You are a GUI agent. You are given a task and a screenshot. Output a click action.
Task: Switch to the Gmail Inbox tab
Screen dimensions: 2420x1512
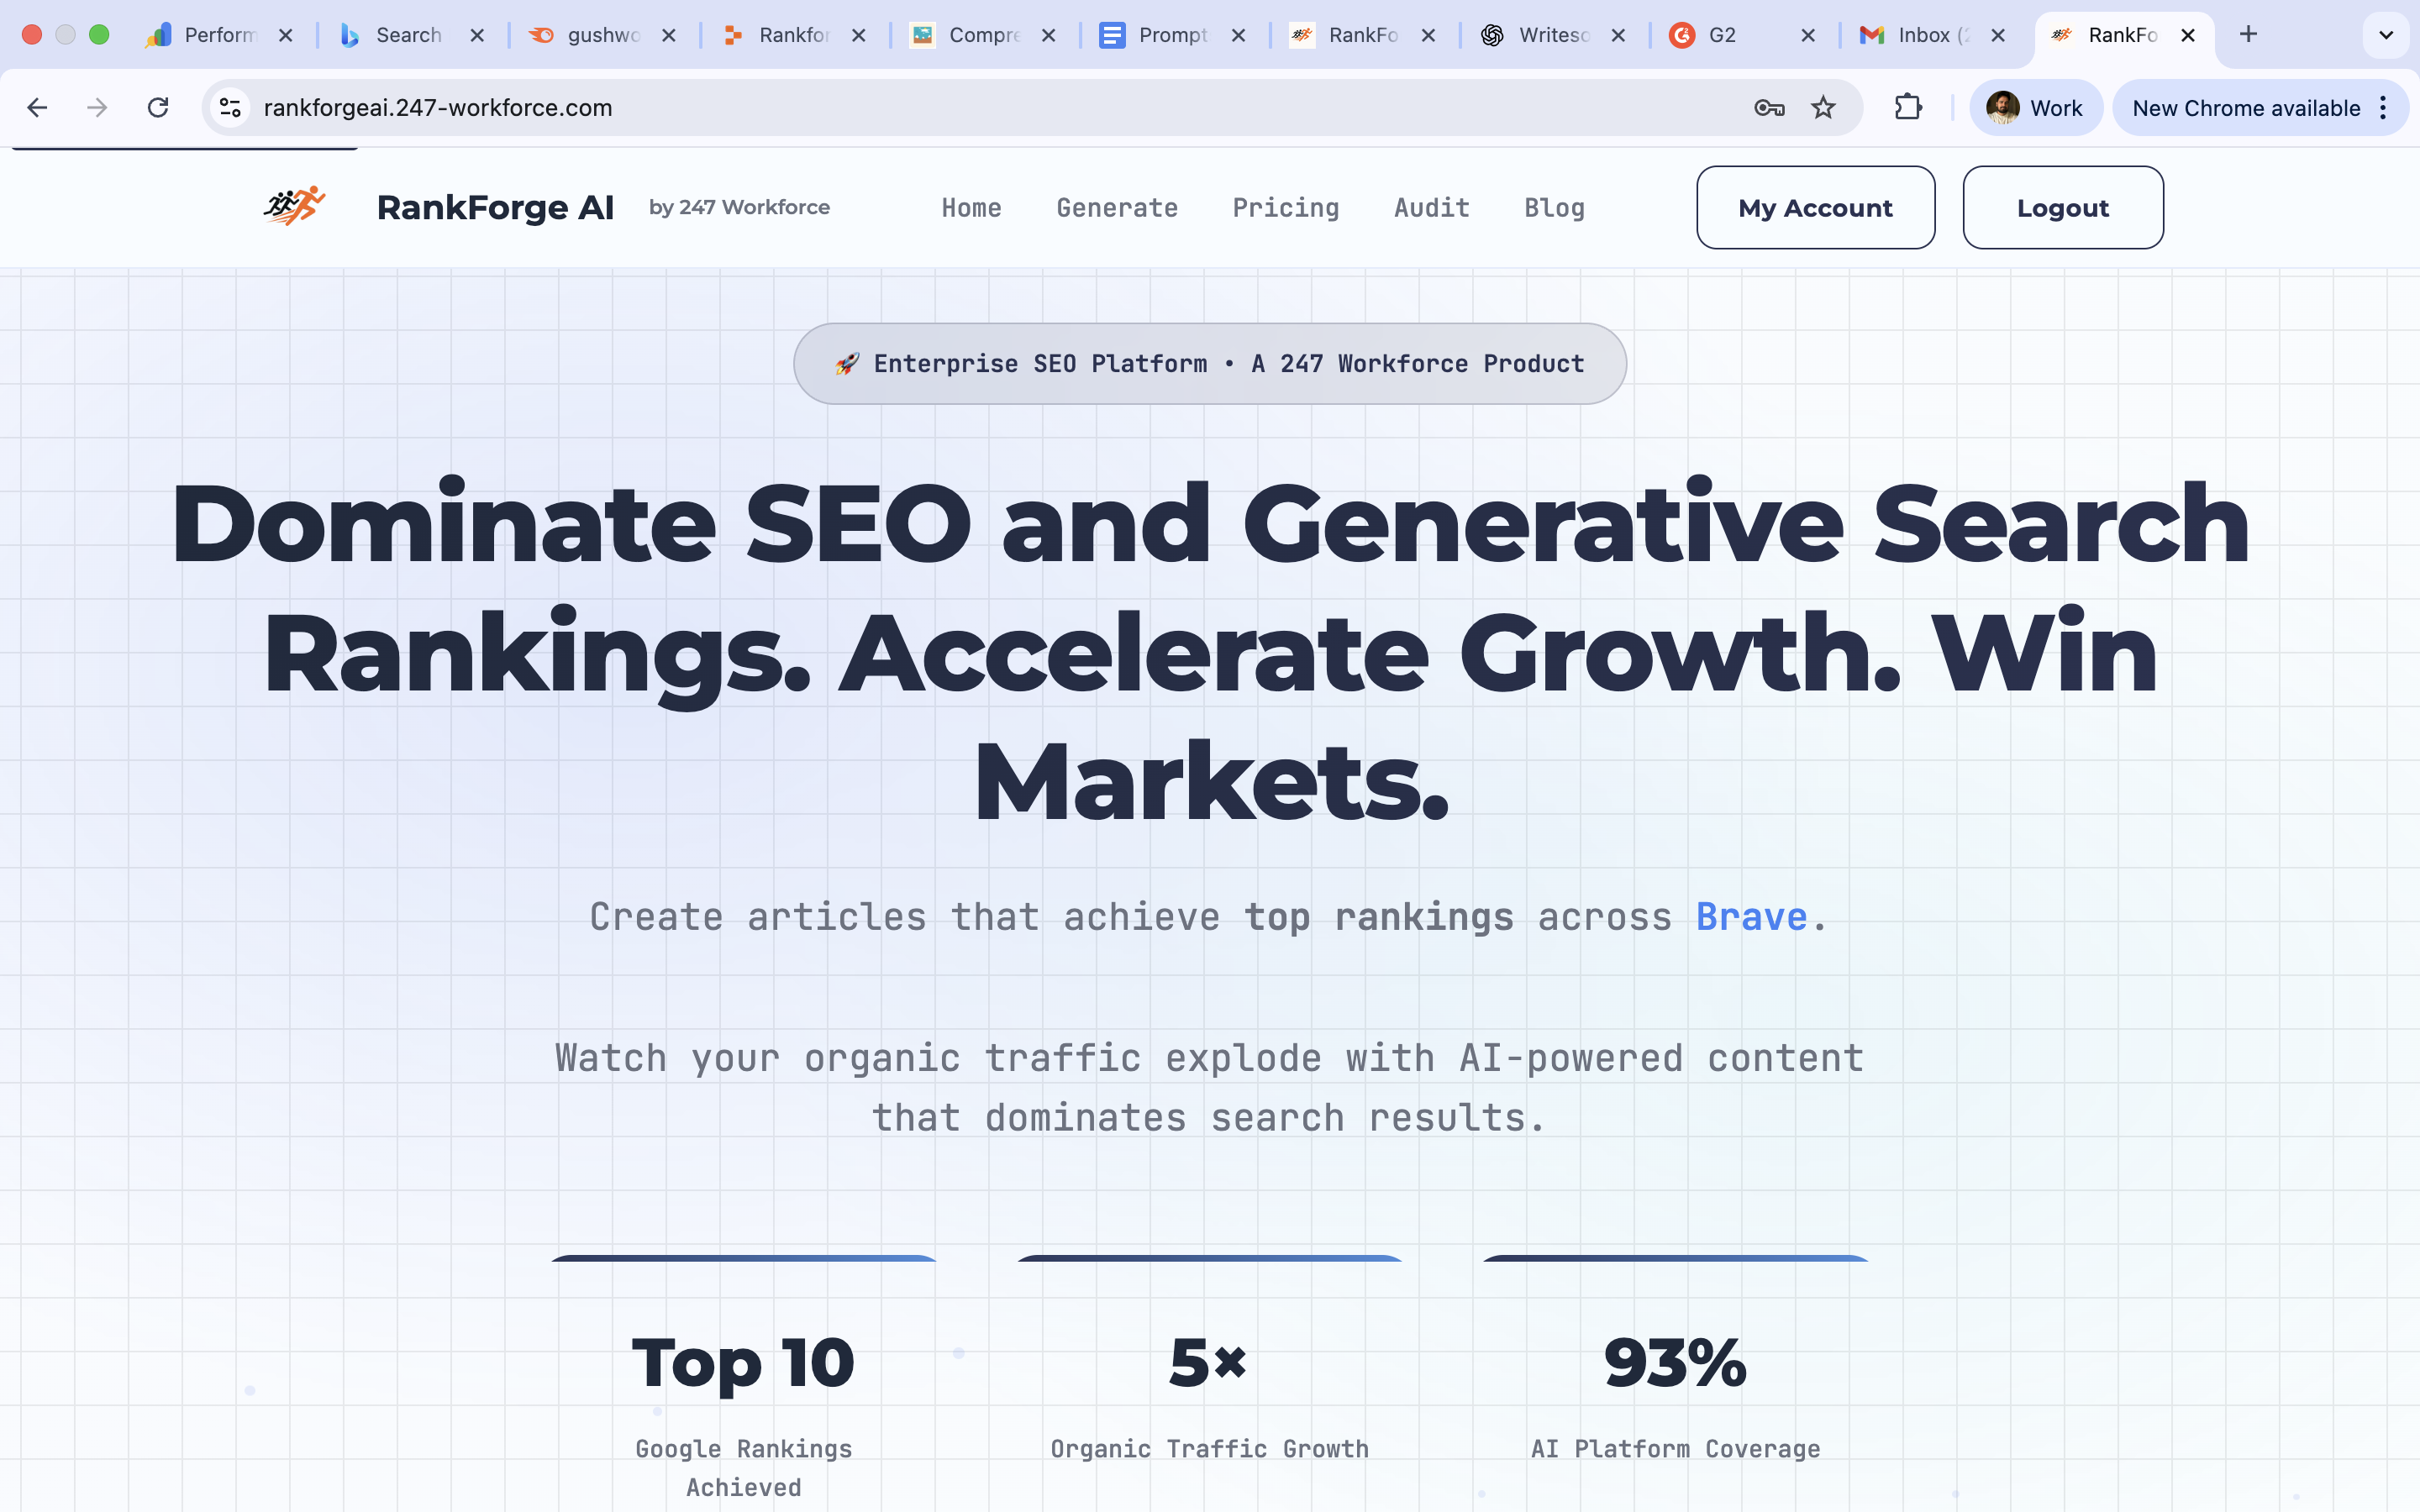pos(1920,35)
